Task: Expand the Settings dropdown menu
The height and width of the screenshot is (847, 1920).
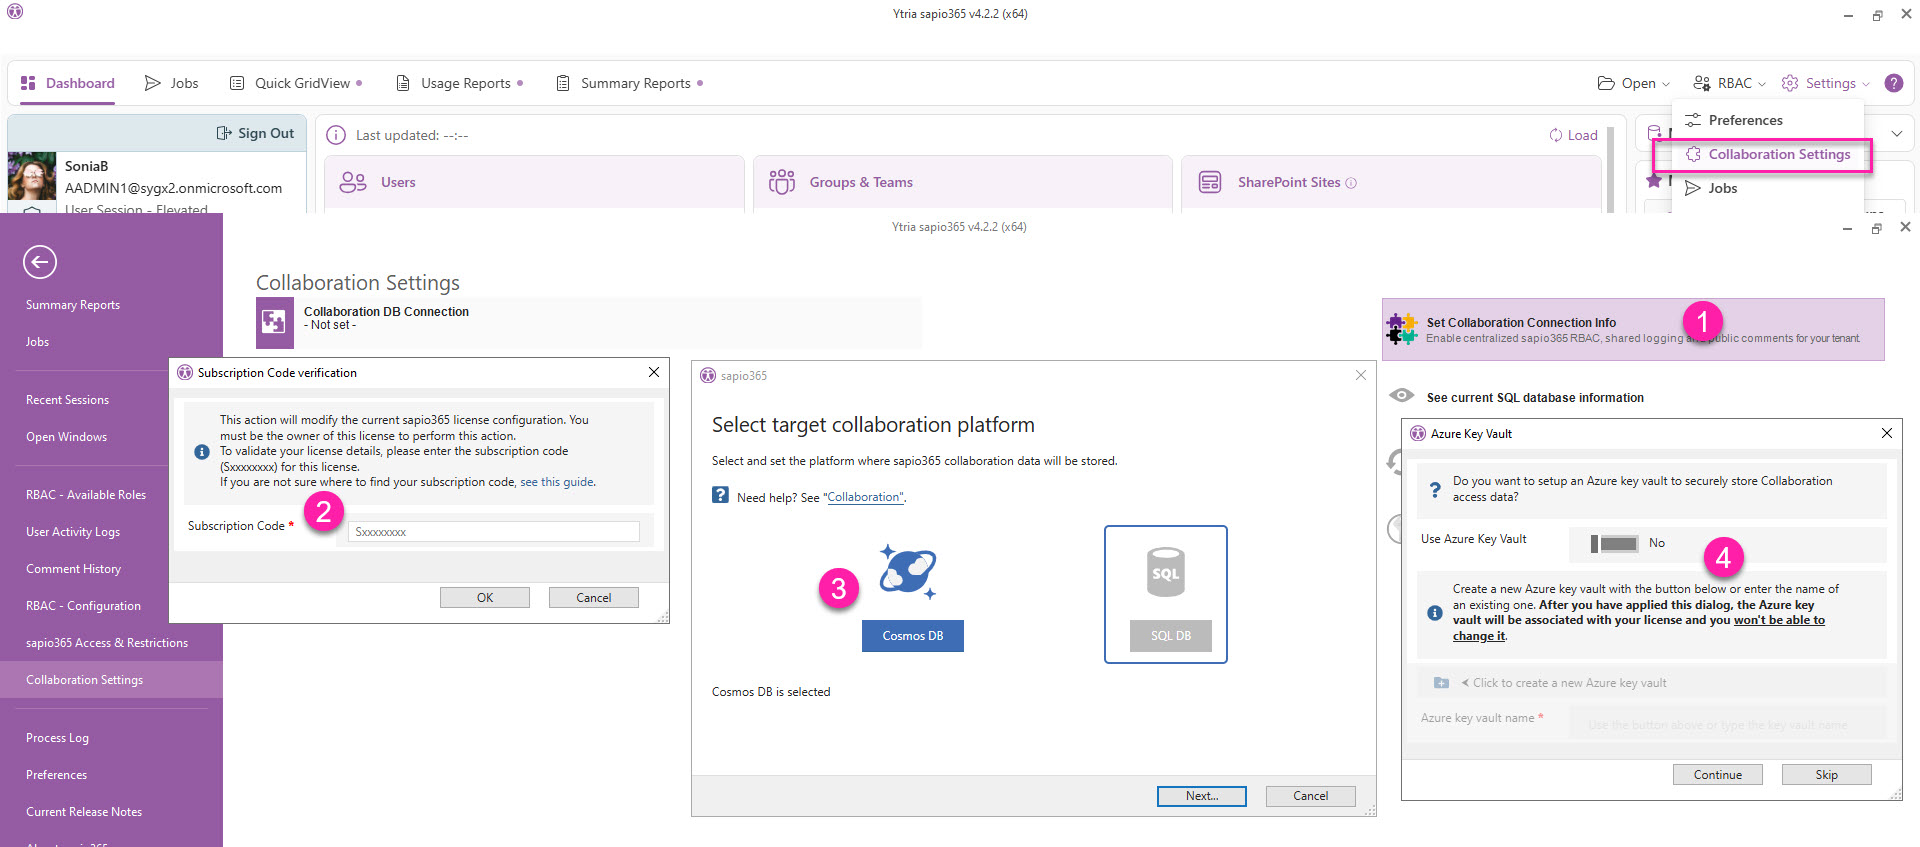Action: 1826,83
